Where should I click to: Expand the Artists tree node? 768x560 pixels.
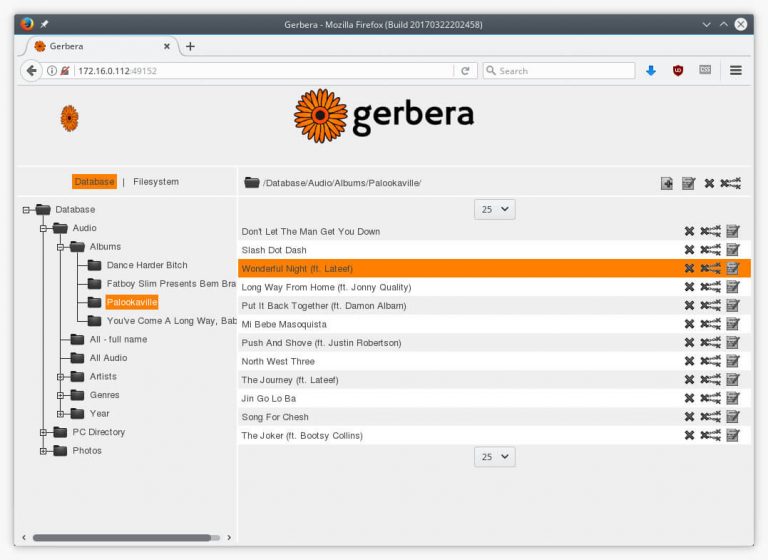[x=60, y=377]
